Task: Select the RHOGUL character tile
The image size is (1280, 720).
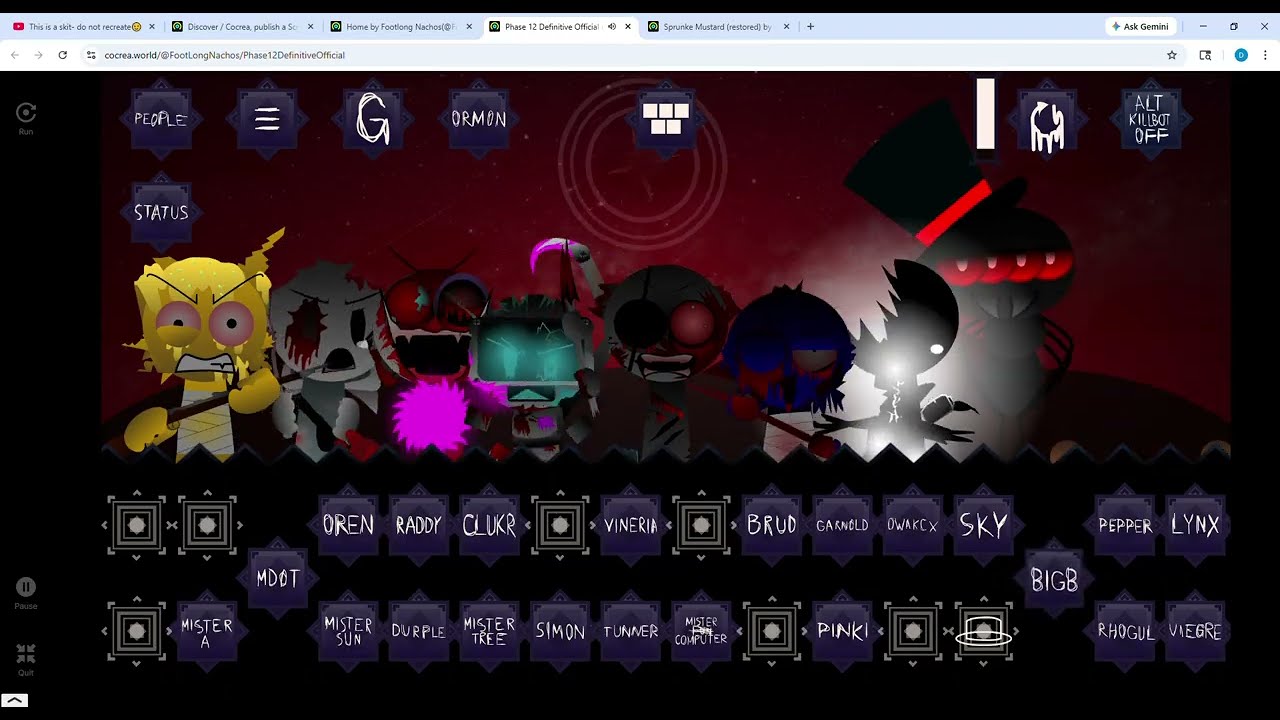Action: pyautogui.click(x=1125, y=631)
